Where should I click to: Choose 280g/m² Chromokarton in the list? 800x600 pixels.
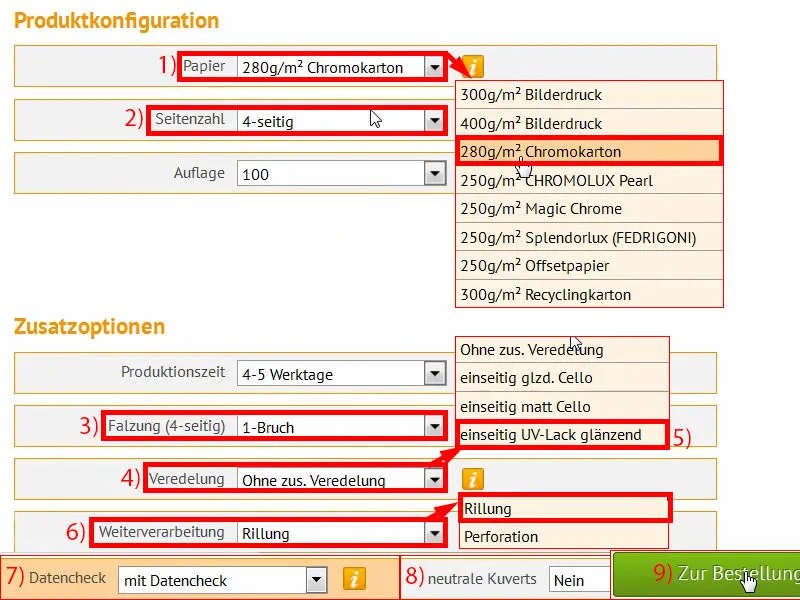click(589, 152)
